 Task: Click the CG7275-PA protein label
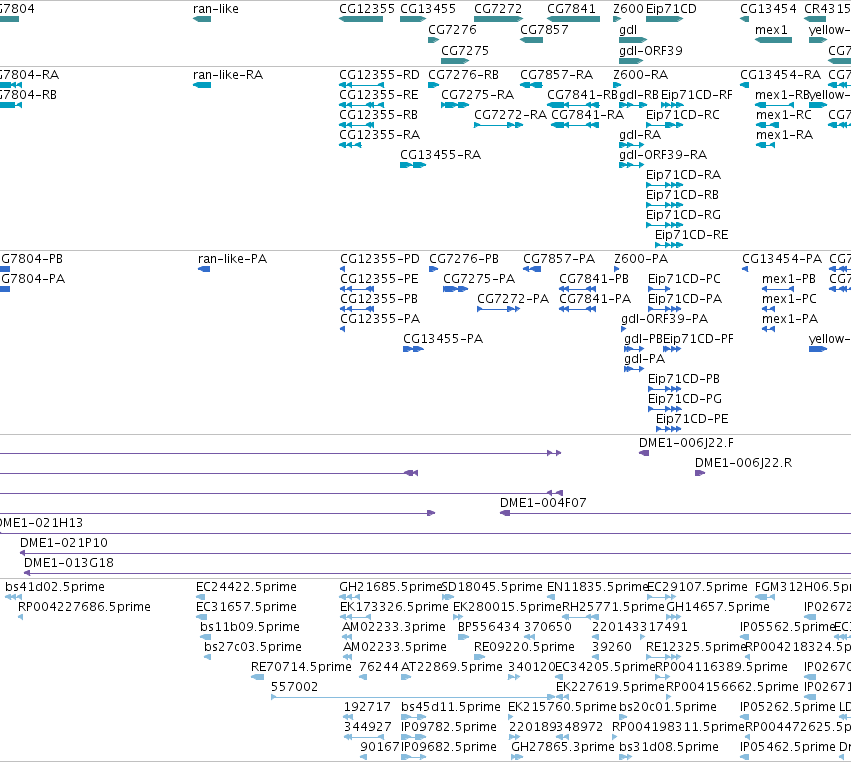(x=479, y=279)
